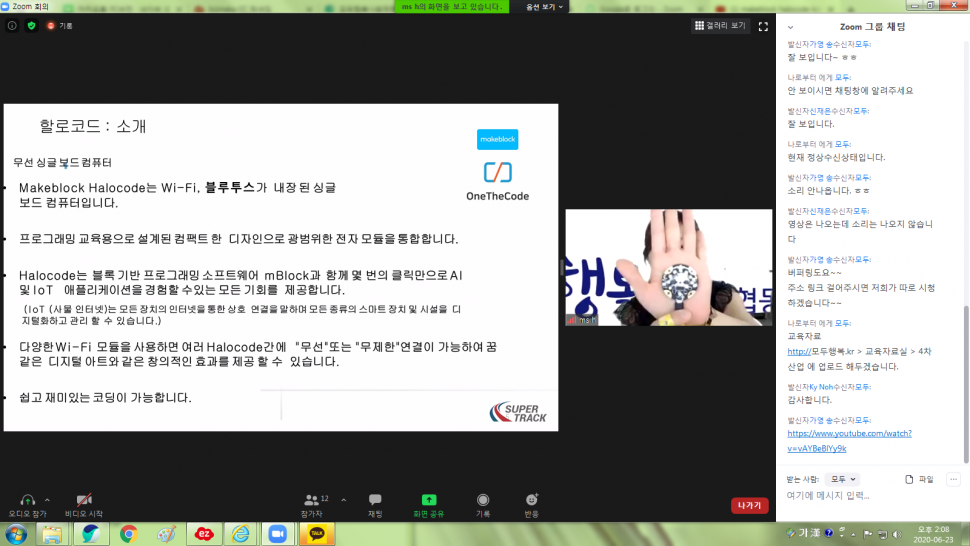The image size is (970, 546).
Task: Click blue help icon in tray
Action: [829, 533]
